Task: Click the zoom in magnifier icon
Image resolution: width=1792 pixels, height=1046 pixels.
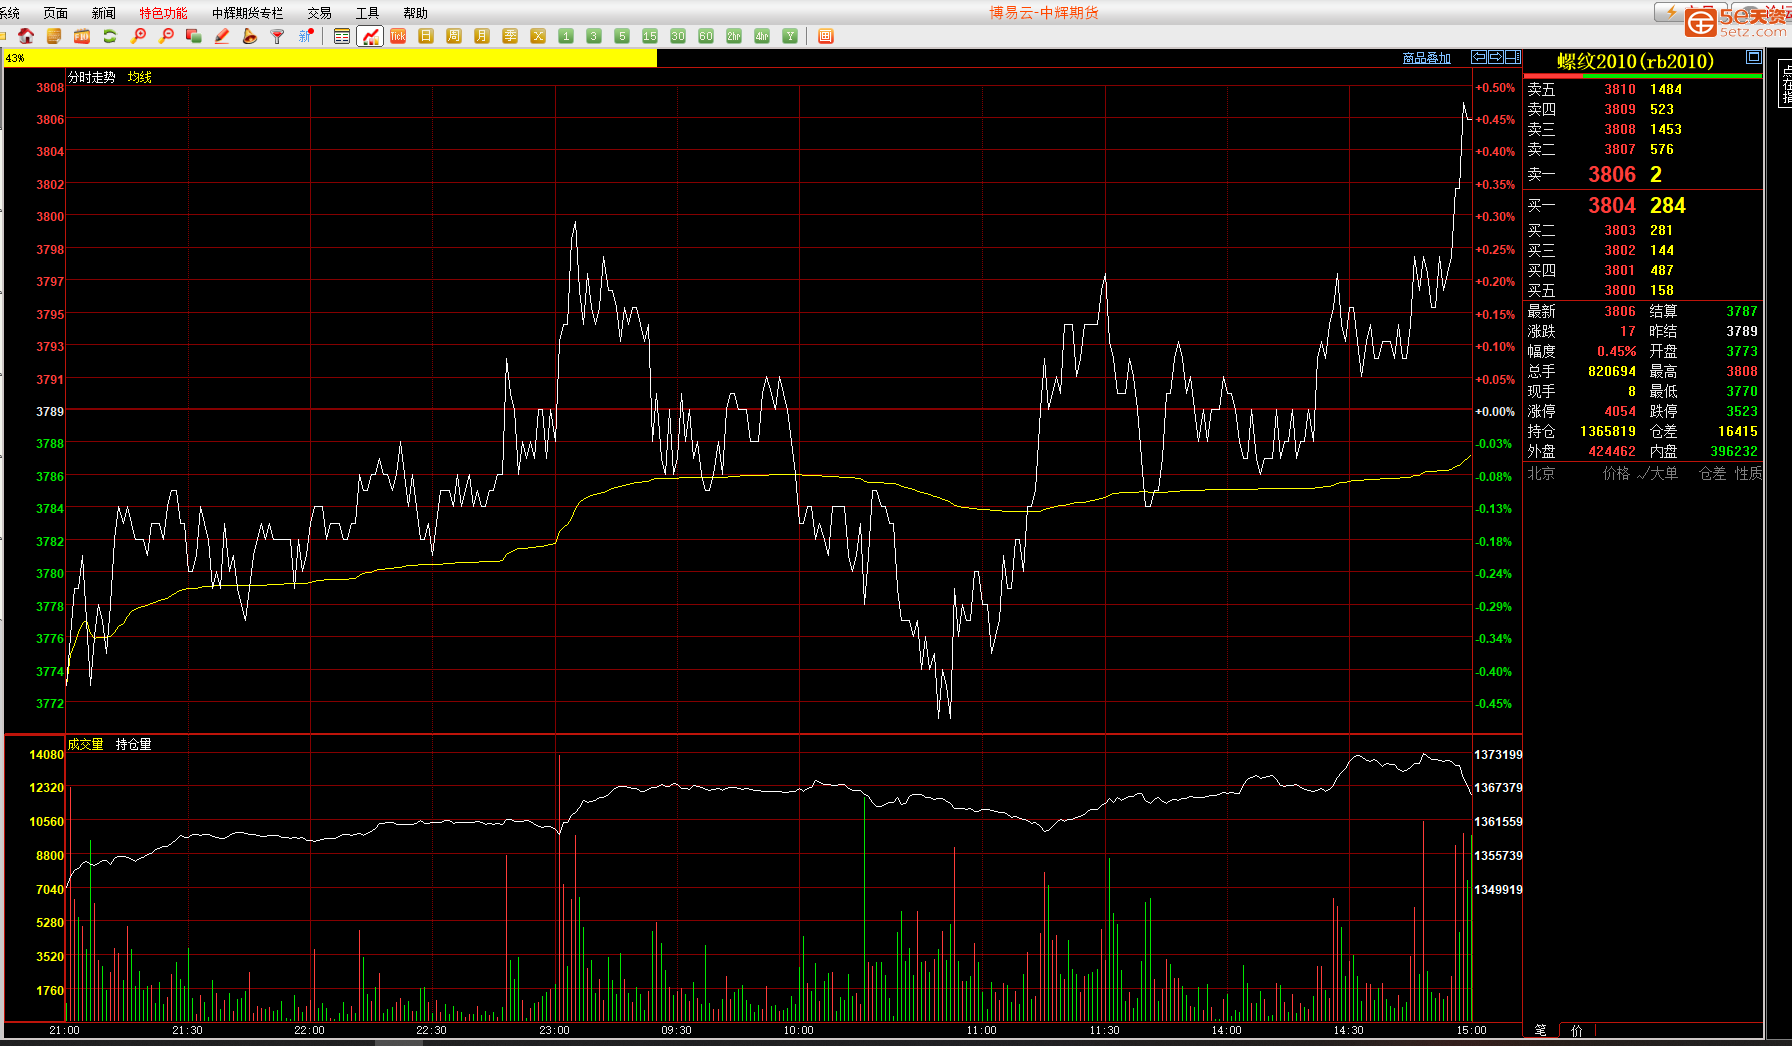Action: click(x=138, y=36)
